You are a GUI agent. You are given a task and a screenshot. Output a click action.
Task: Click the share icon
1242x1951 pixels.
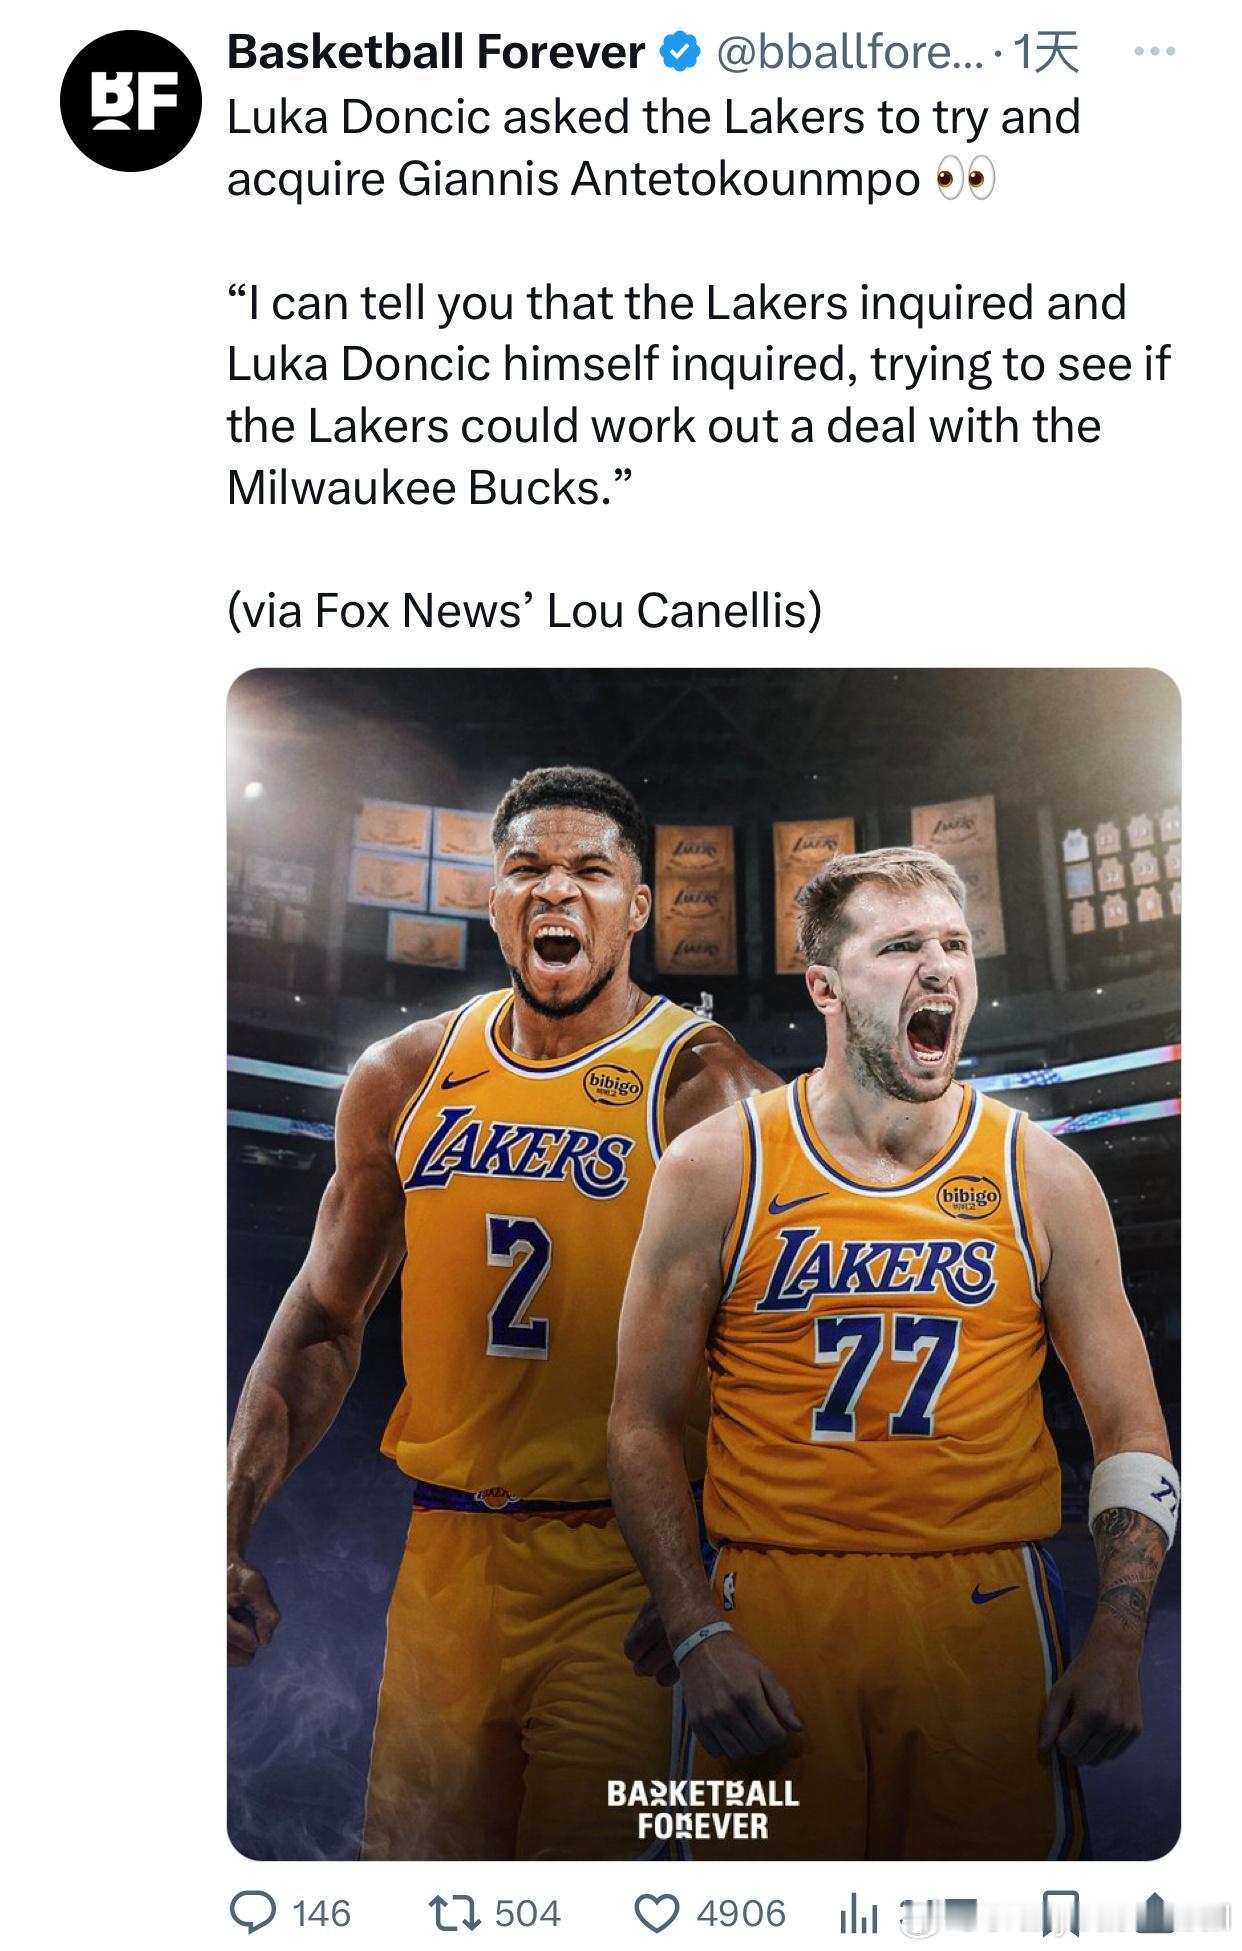[x=1153, y=1912]
